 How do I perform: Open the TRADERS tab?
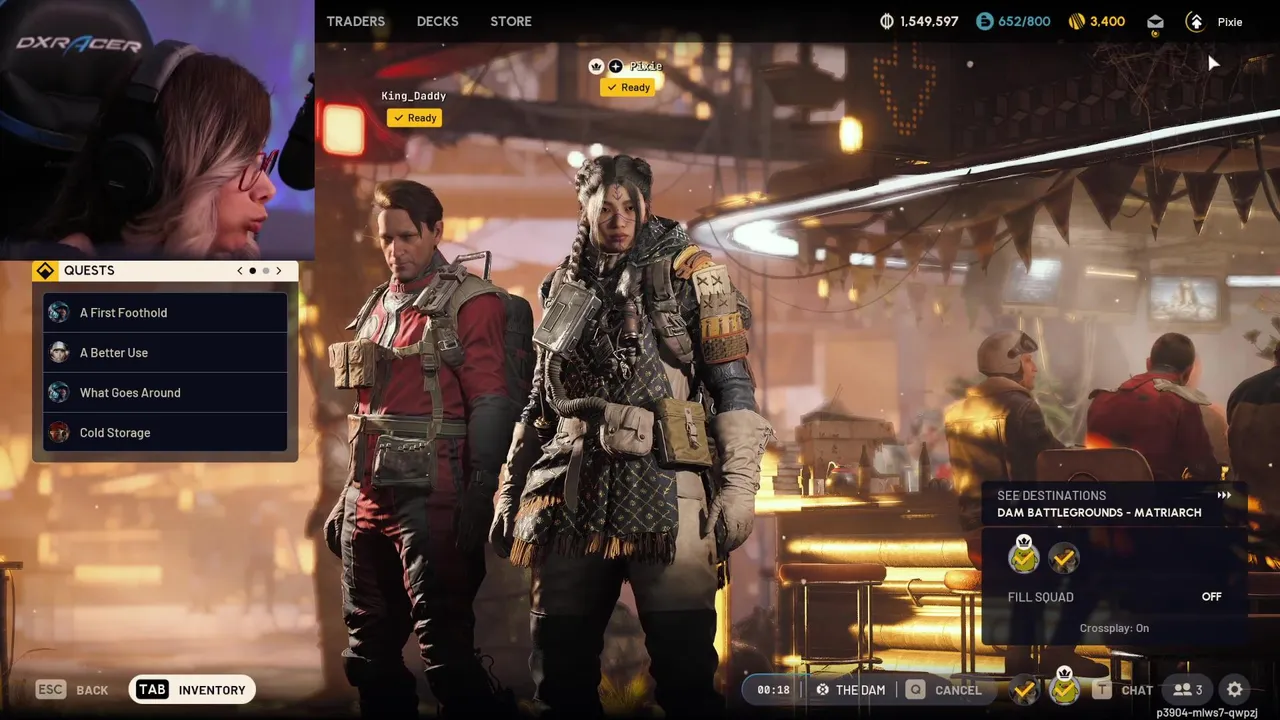click(x=356, y=21)
